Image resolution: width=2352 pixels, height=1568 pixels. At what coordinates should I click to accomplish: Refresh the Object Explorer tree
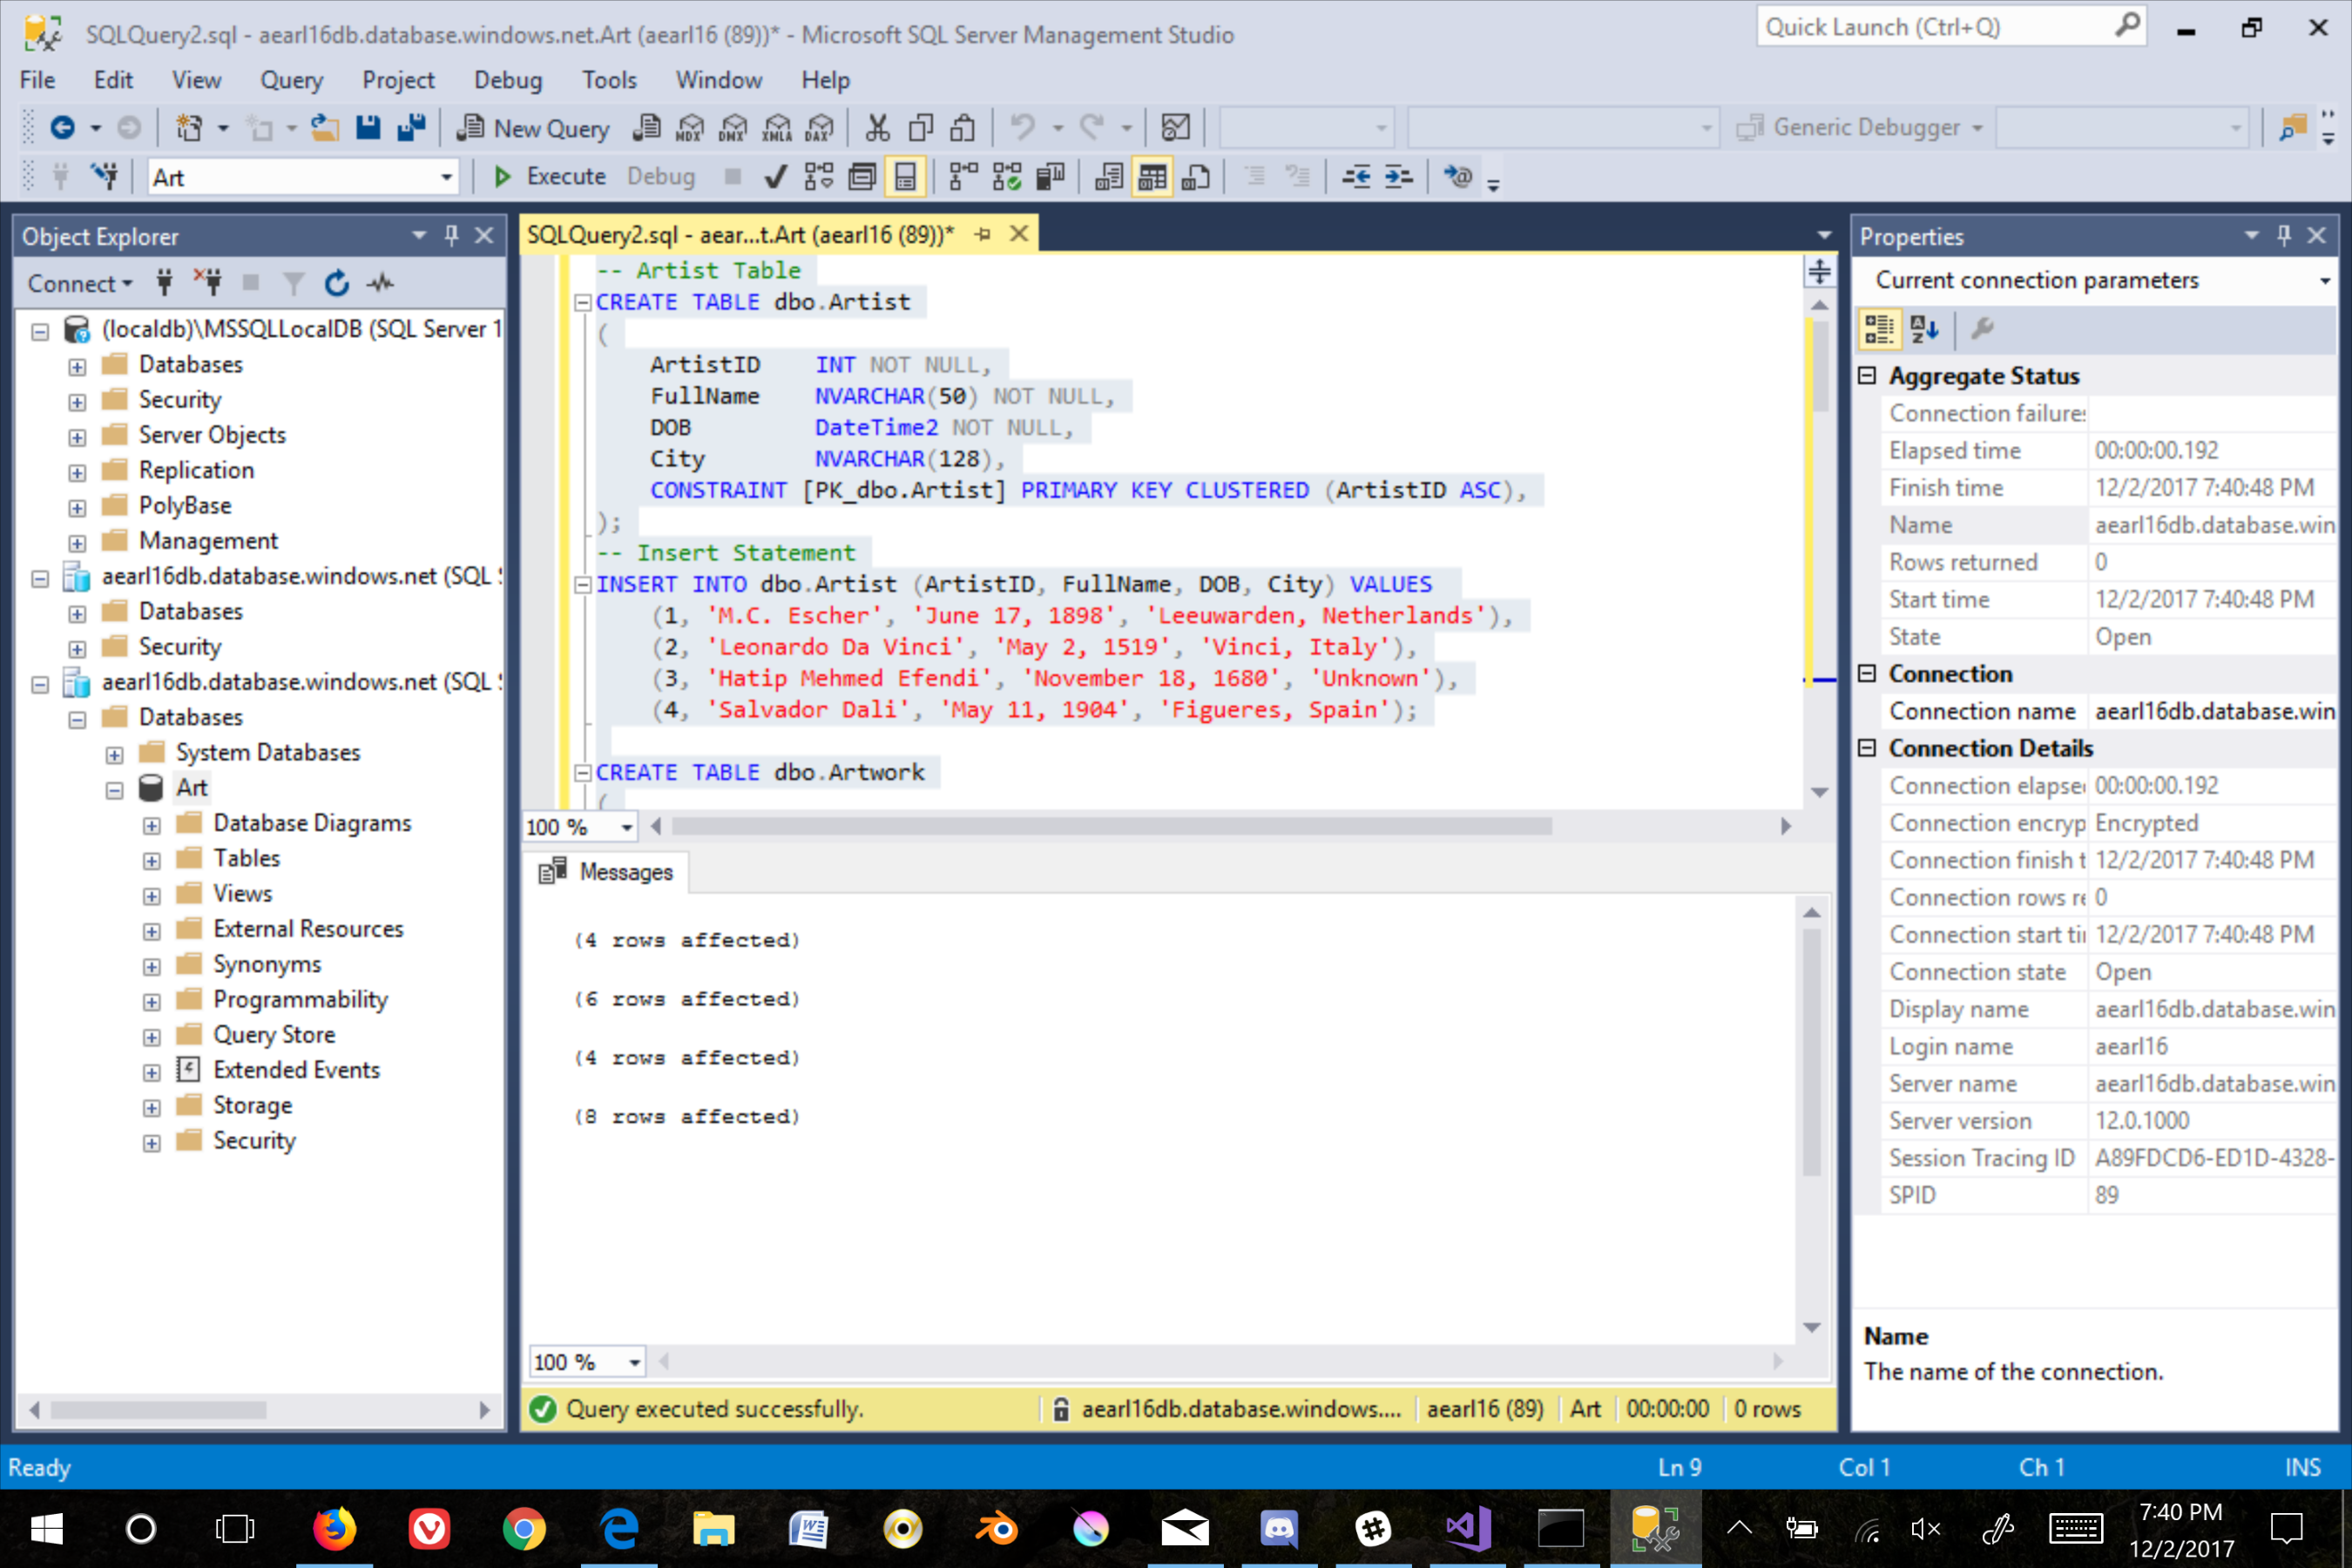[336, 284]
